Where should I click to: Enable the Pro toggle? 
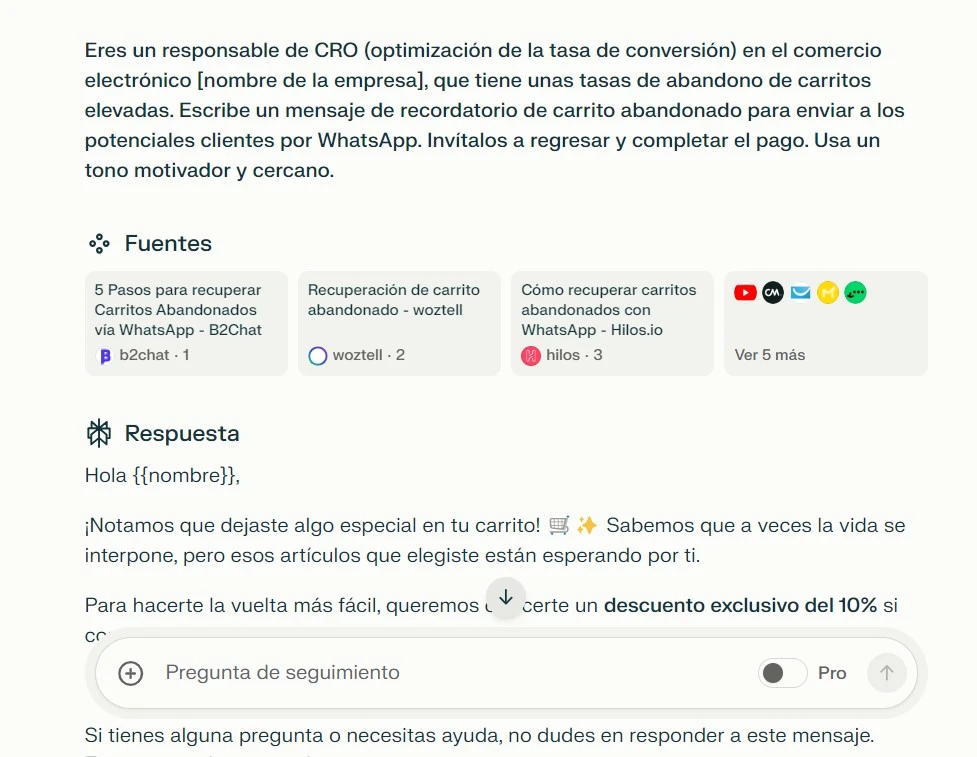[782, 673]
